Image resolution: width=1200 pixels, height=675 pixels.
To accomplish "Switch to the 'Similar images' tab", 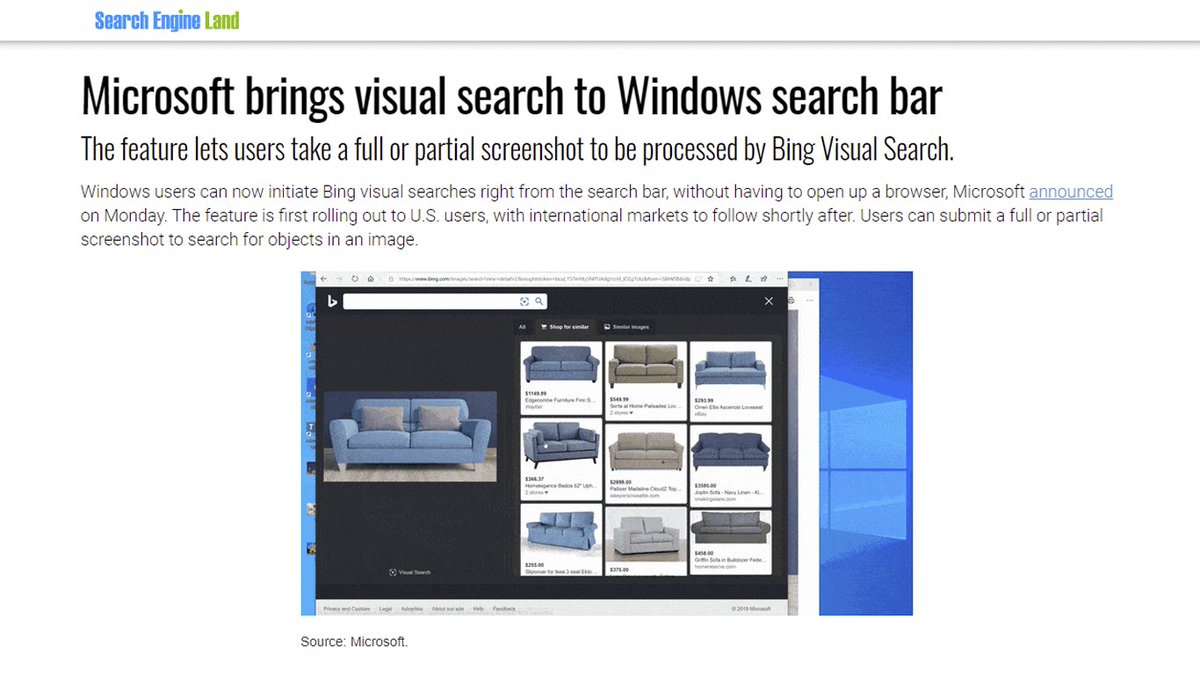I will coord(629,326).
